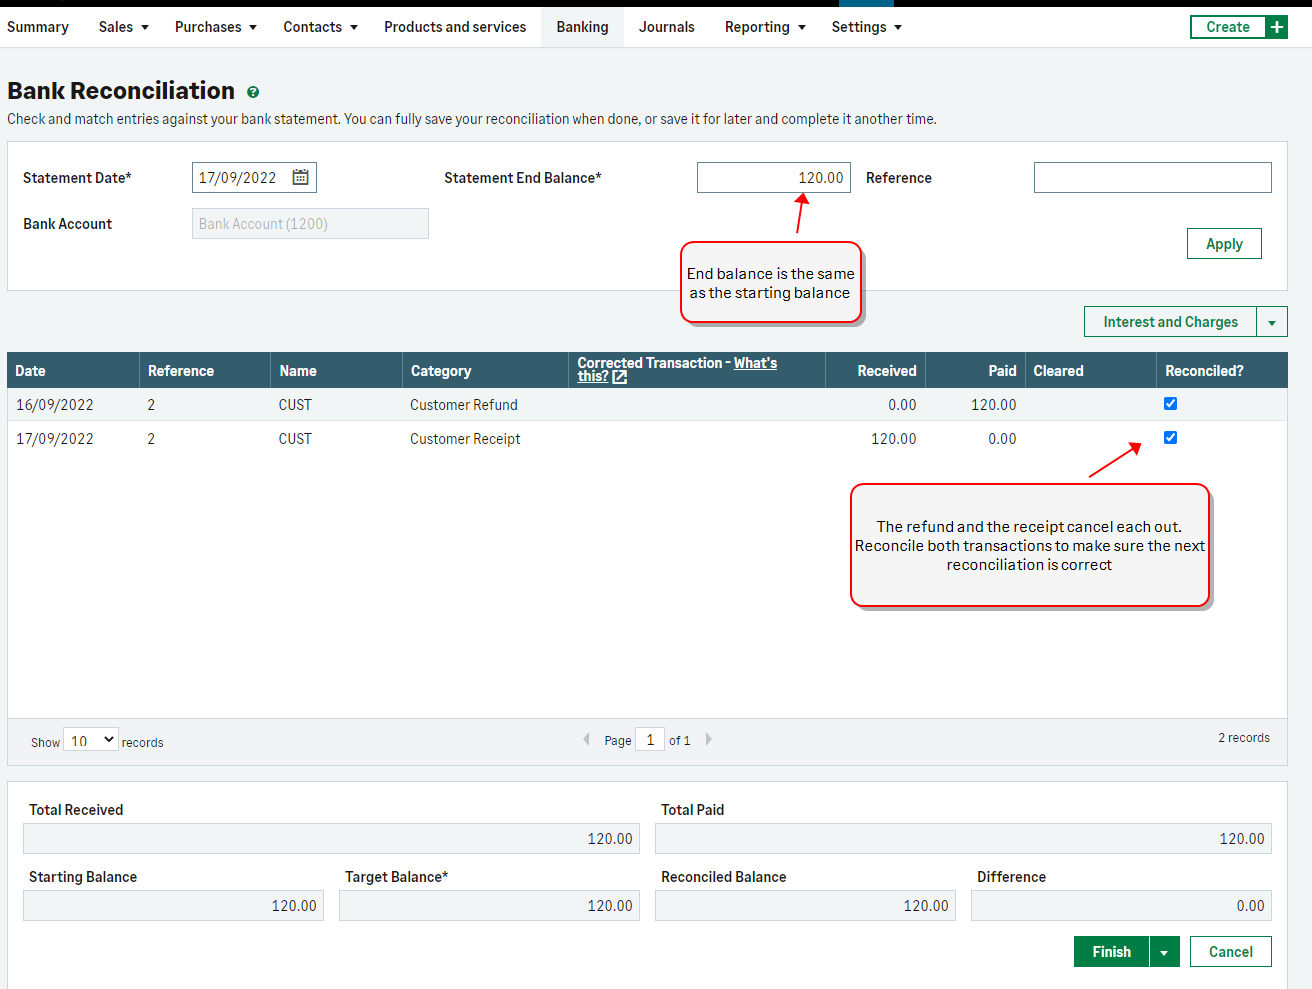The height and width of the screenshot is (989, 1312).
Task: Click the Statement End Balance field
Action: [773, 178]
